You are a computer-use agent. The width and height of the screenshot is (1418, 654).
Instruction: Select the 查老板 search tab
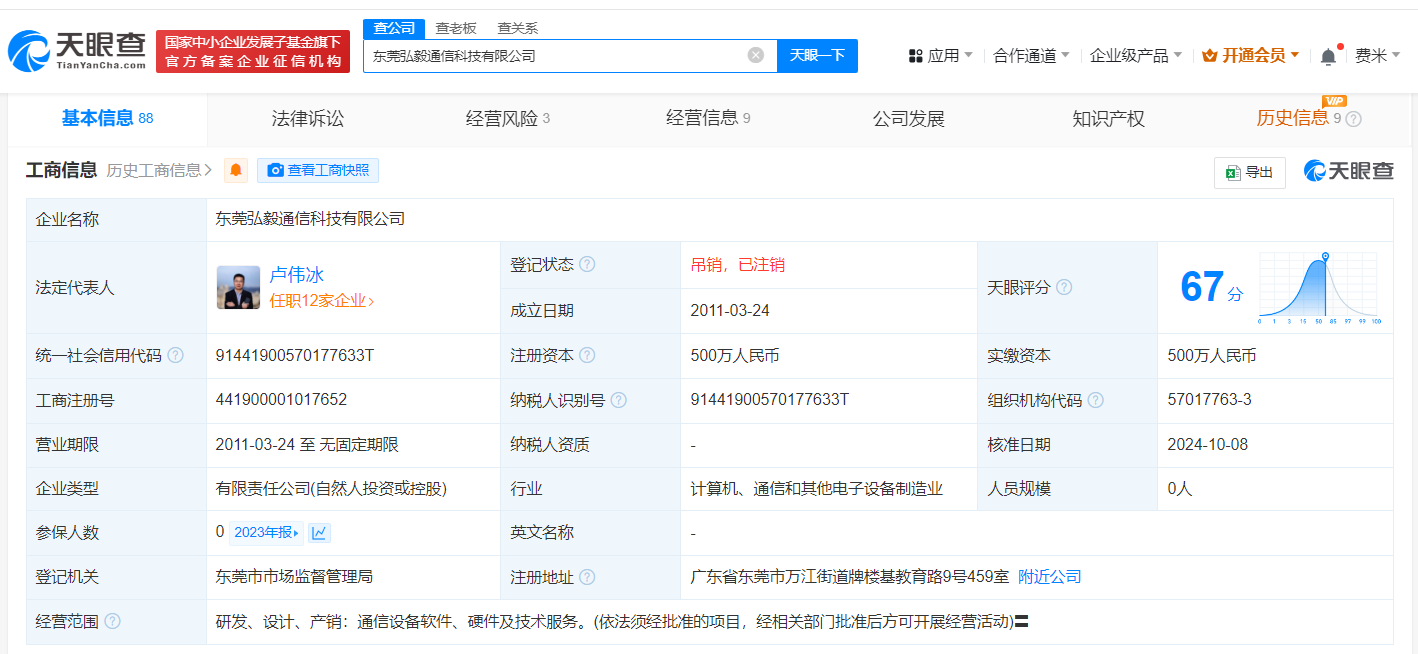point(456,28)
